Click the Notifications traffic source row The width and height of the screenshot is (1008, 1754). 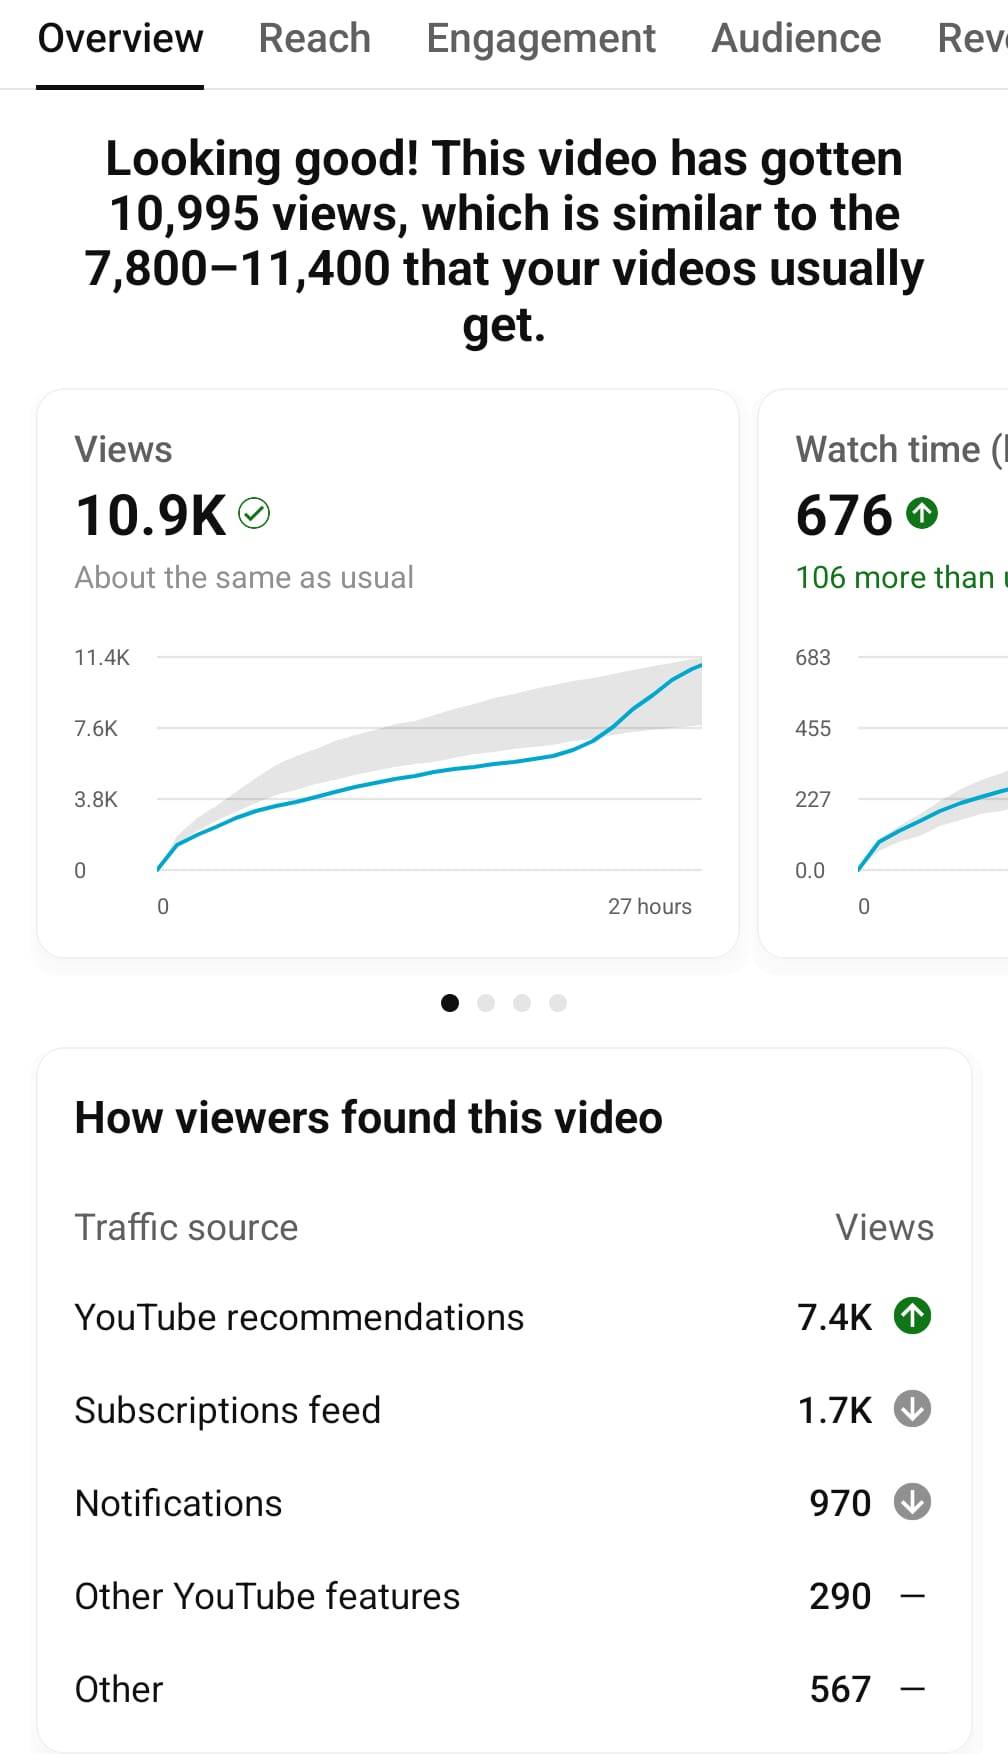(179, 1503)
